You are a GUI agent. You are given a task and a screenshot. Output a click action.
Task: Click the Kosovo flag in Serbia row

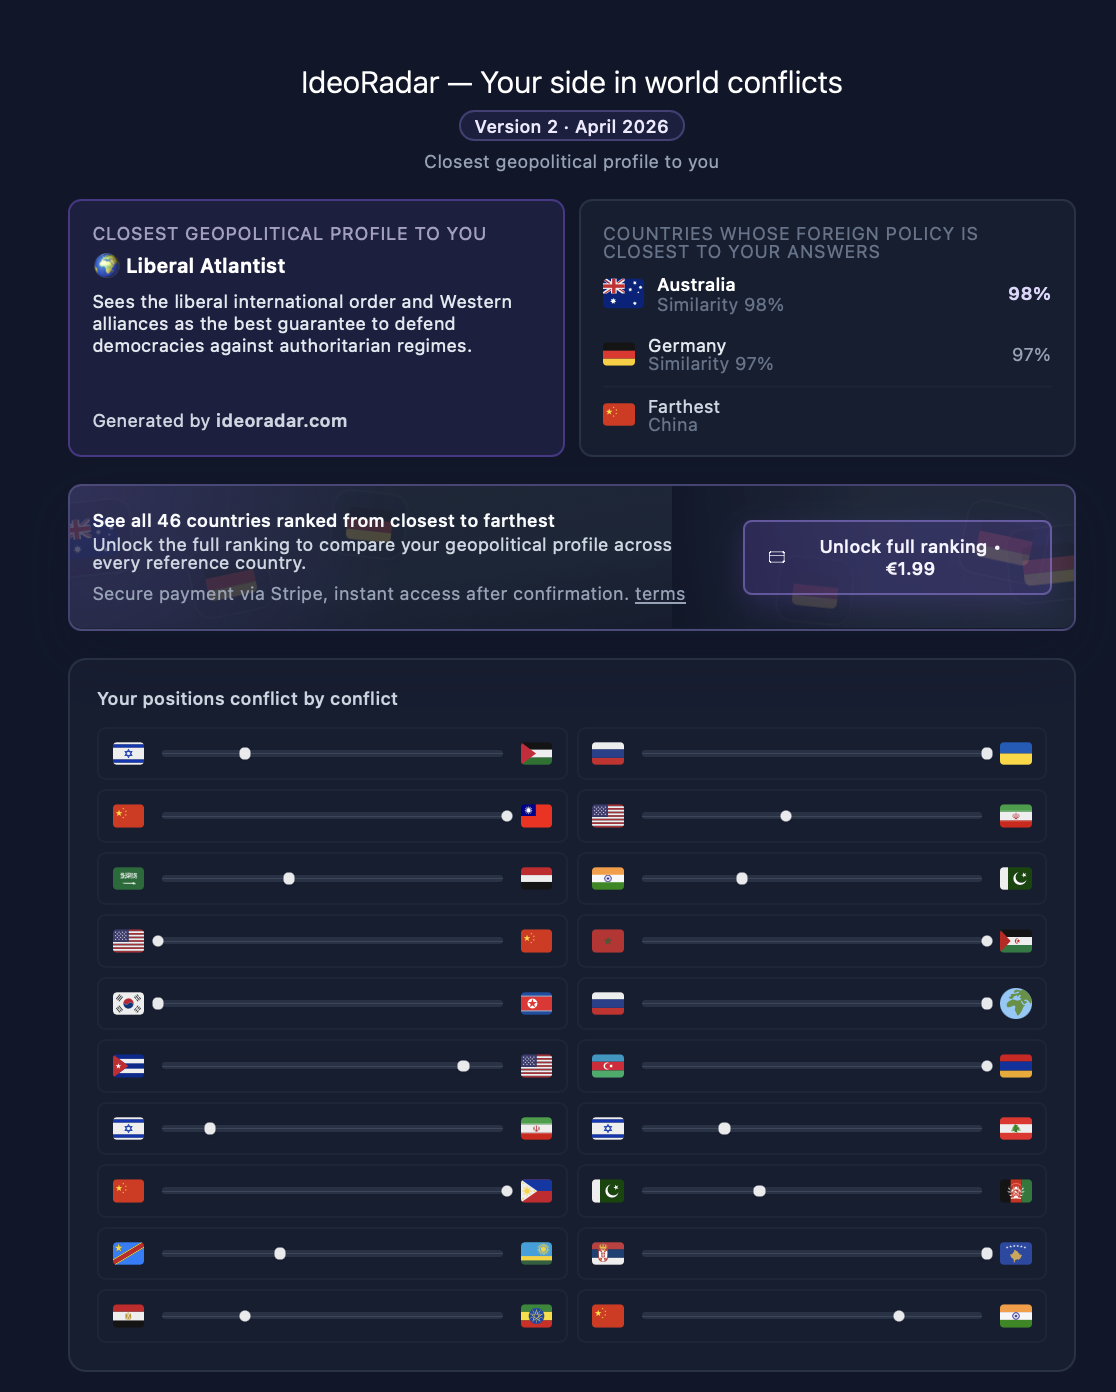click(x=1016, y=1253)
